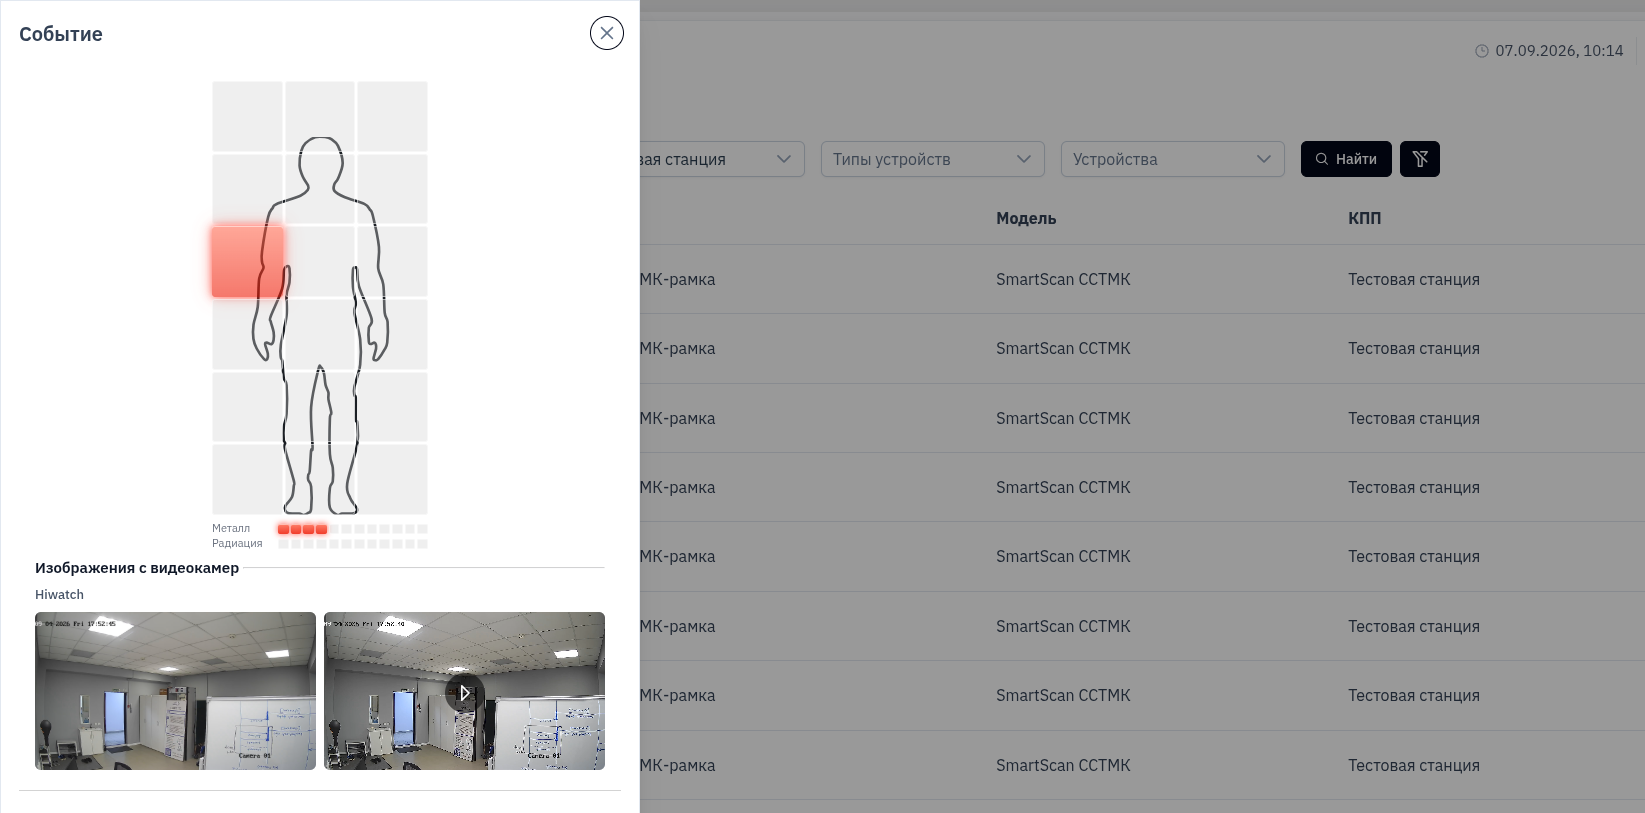This screenshot has width=1645, height=813.
Task: Click the Модель column header
Action: (x=1026, y=218)
